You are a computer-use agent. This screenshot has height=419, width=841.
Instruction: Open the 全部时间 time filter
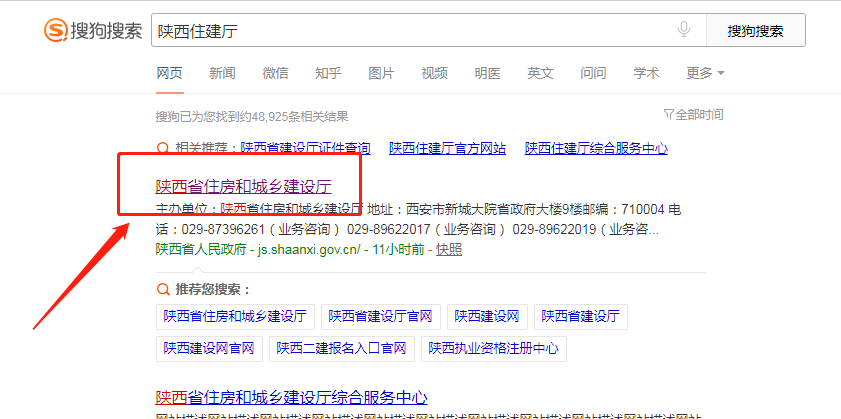pyautogui.click(x=693, y=114)
